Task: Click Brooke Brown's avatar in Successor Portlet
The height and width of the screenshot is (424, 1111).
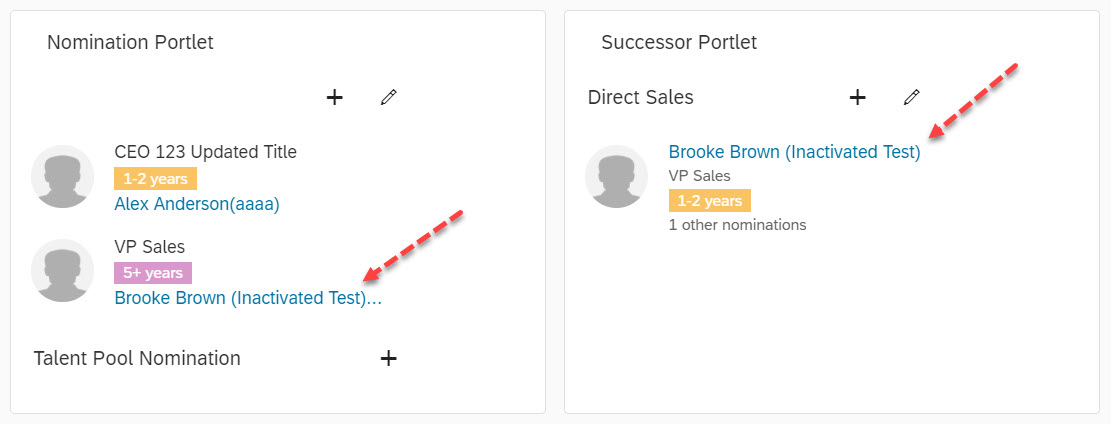Action: click(x=616, y=177)
